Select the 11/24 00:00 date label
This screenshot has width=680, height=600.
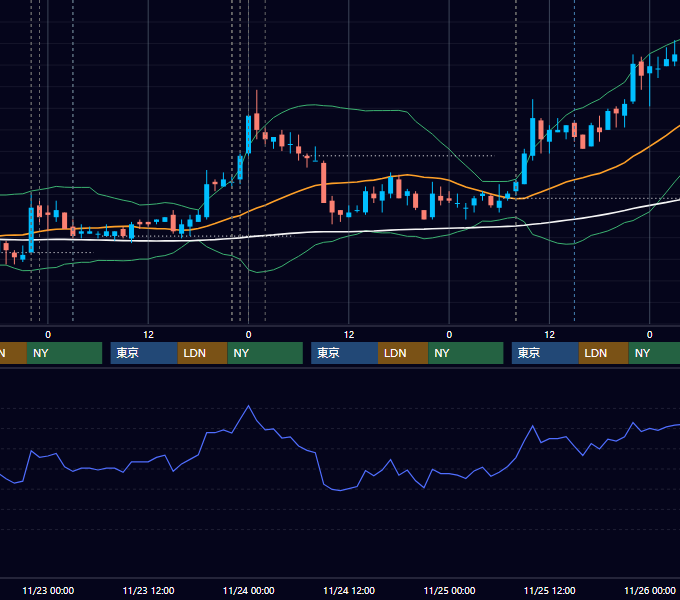248,590
